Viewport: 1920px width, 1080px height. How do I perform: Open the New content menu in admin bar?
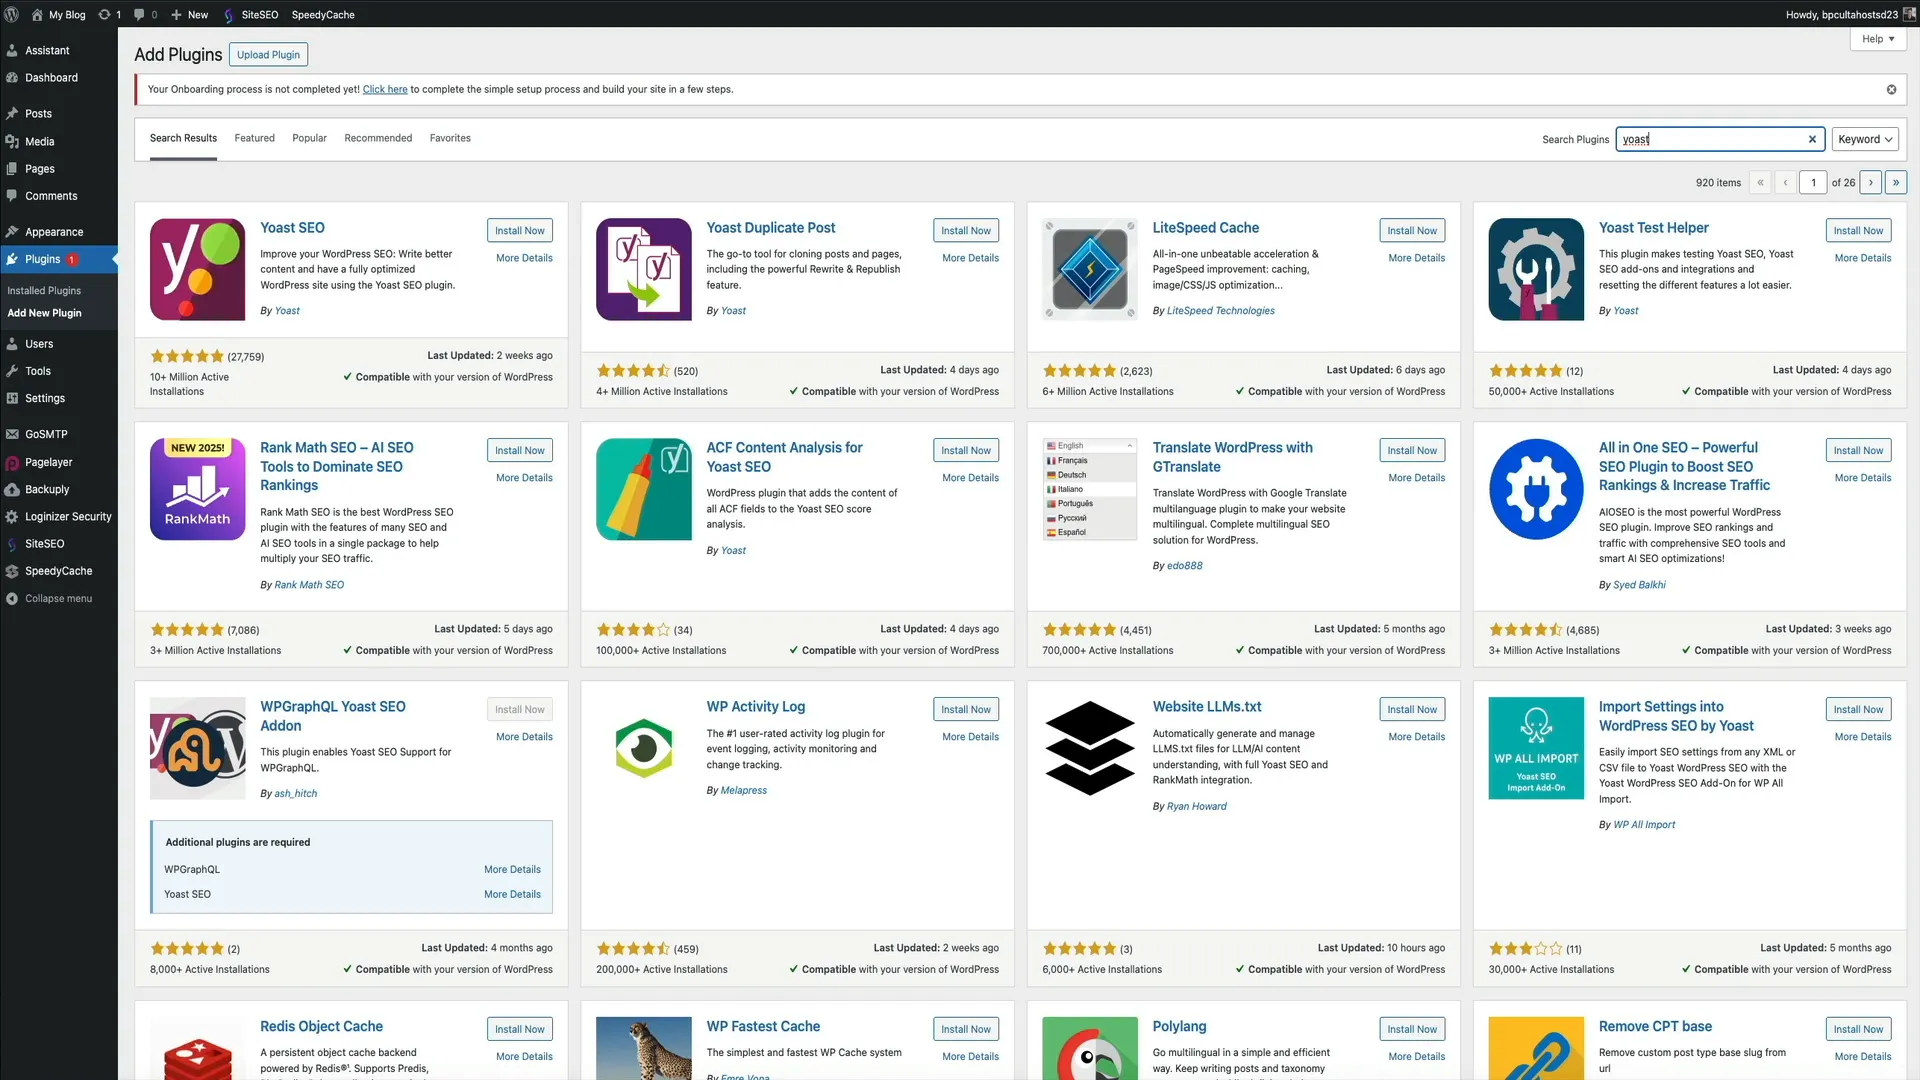point(189,14)
